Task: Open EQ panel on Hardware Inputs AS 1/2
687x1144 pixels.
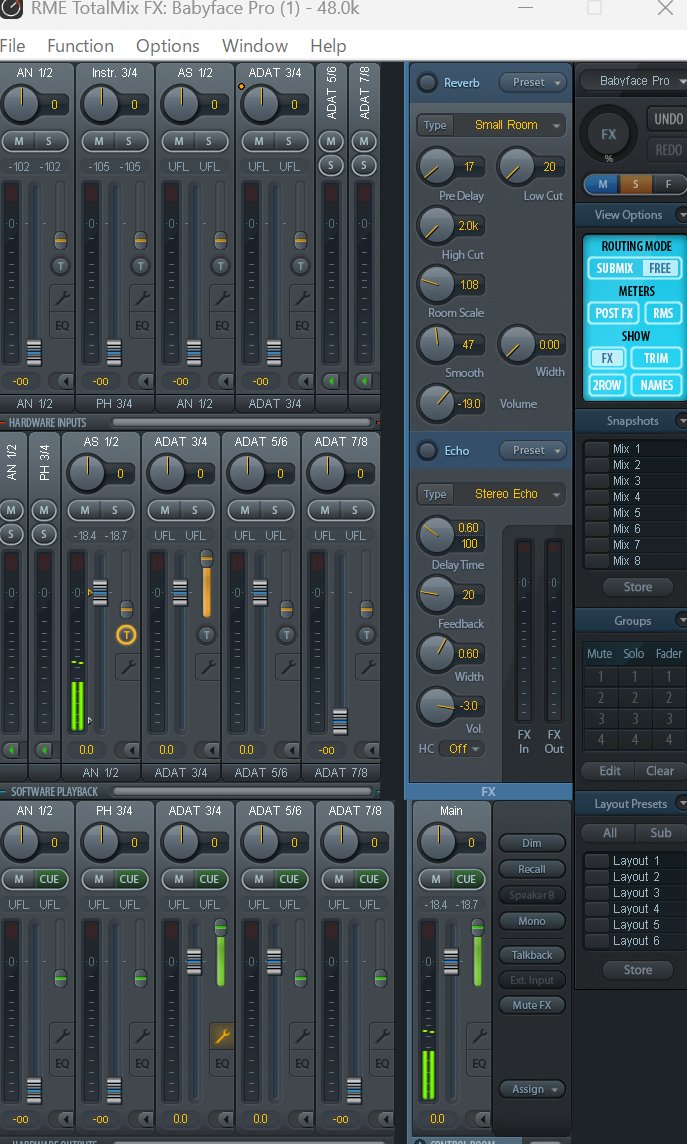Action: click(x=222, y=325)
